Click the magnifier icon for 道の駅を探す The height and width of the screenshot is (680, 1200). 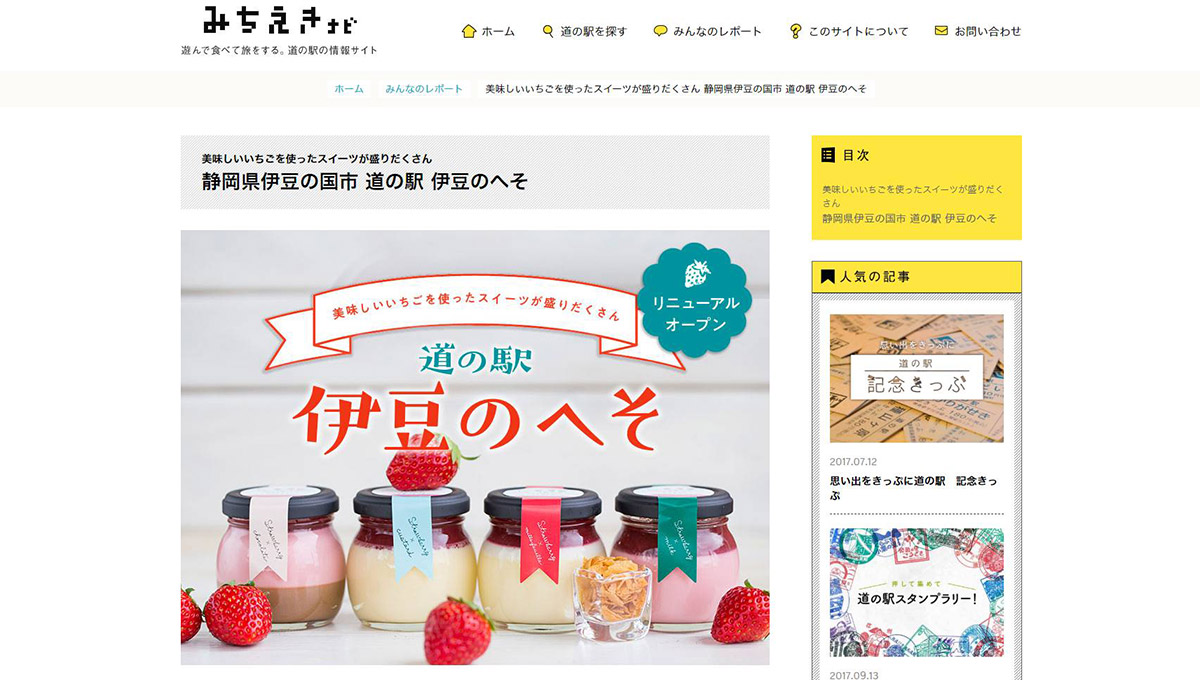tap(548, 31)
